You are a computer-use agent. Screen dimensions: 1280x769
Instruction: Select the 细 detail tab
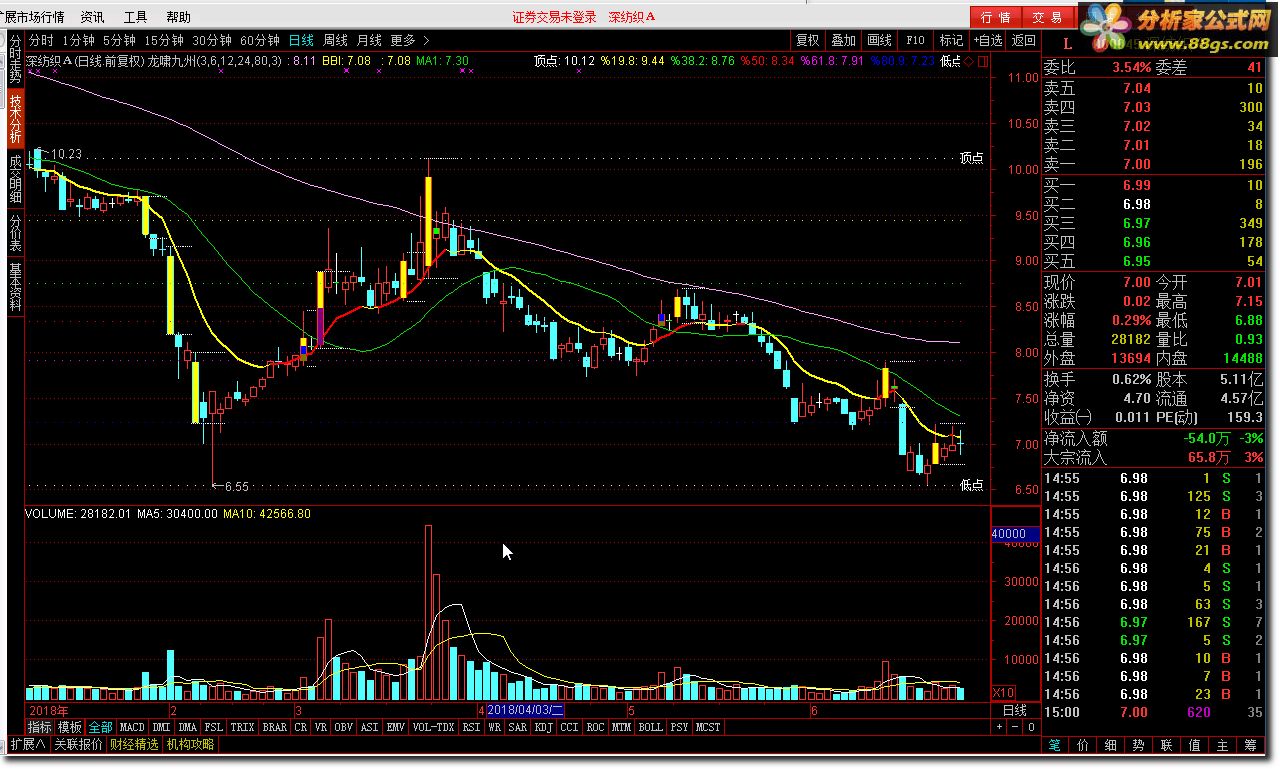[1111, 745]
